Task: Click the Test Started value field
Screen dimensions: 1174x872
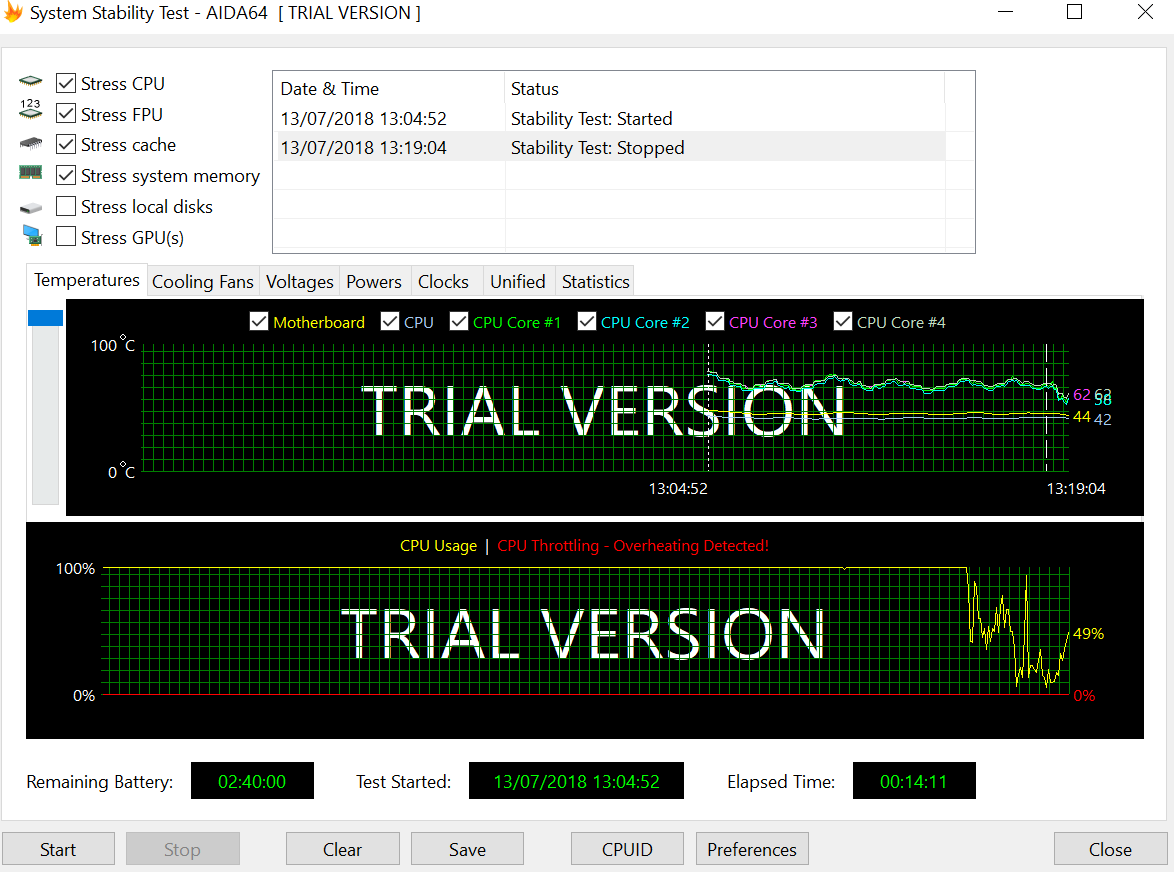Action: click(x=577, y=781)
